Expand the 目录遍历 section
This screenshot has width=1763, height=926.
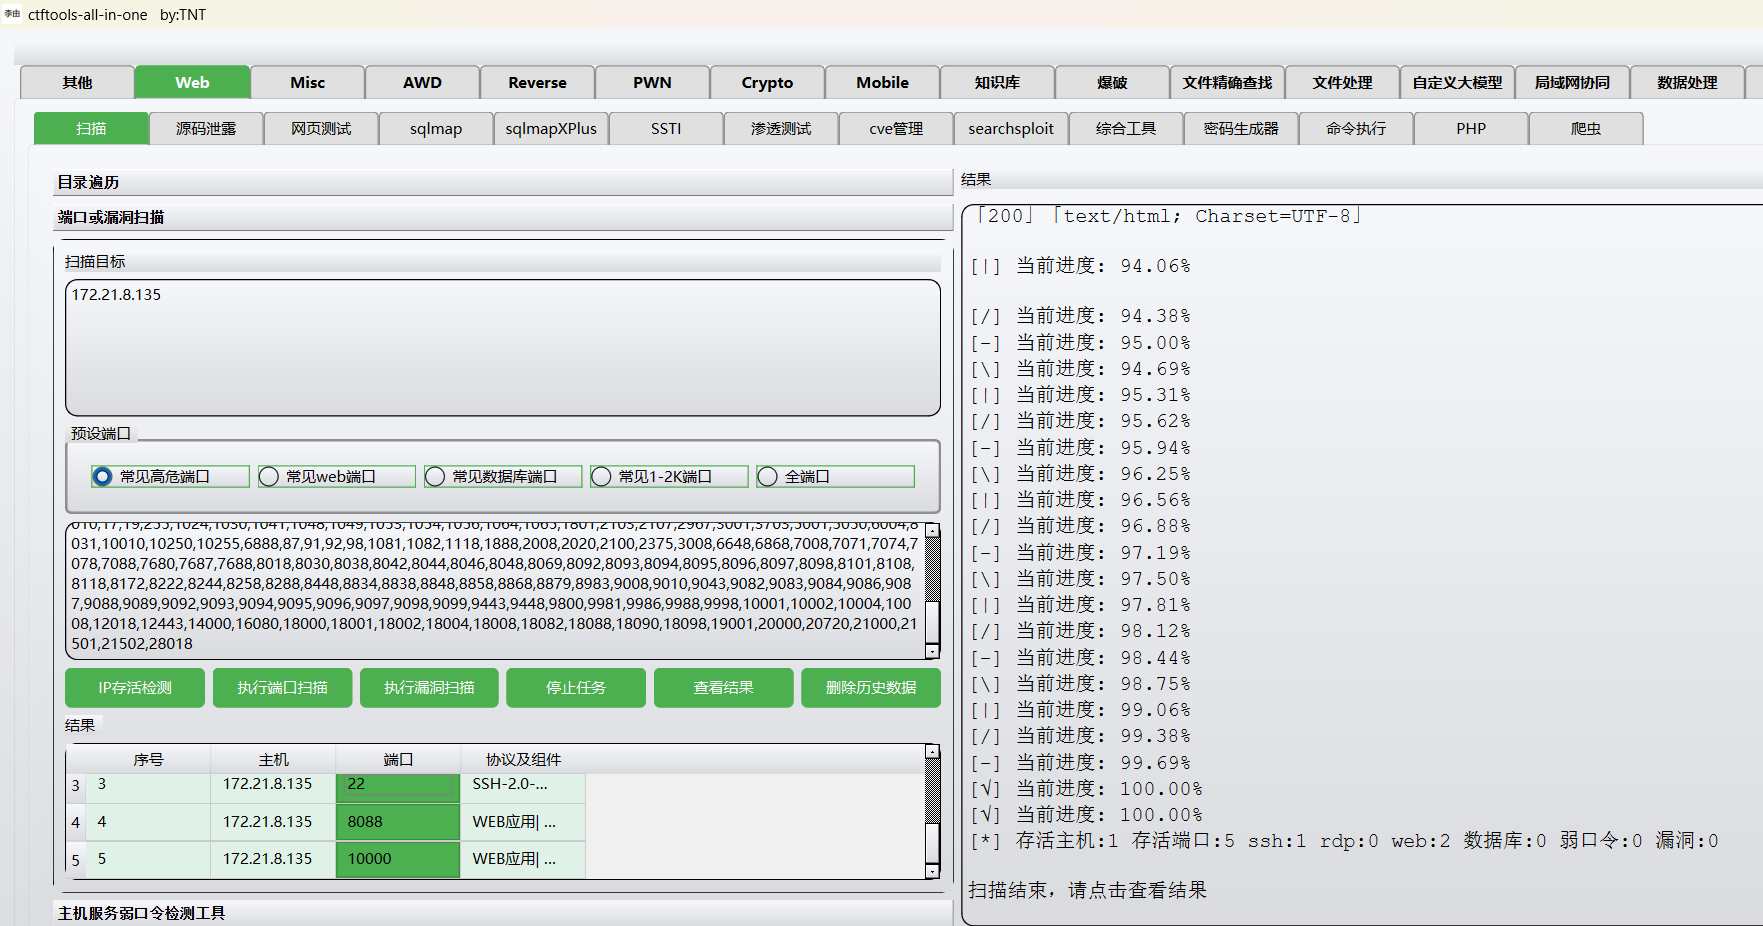502,182
